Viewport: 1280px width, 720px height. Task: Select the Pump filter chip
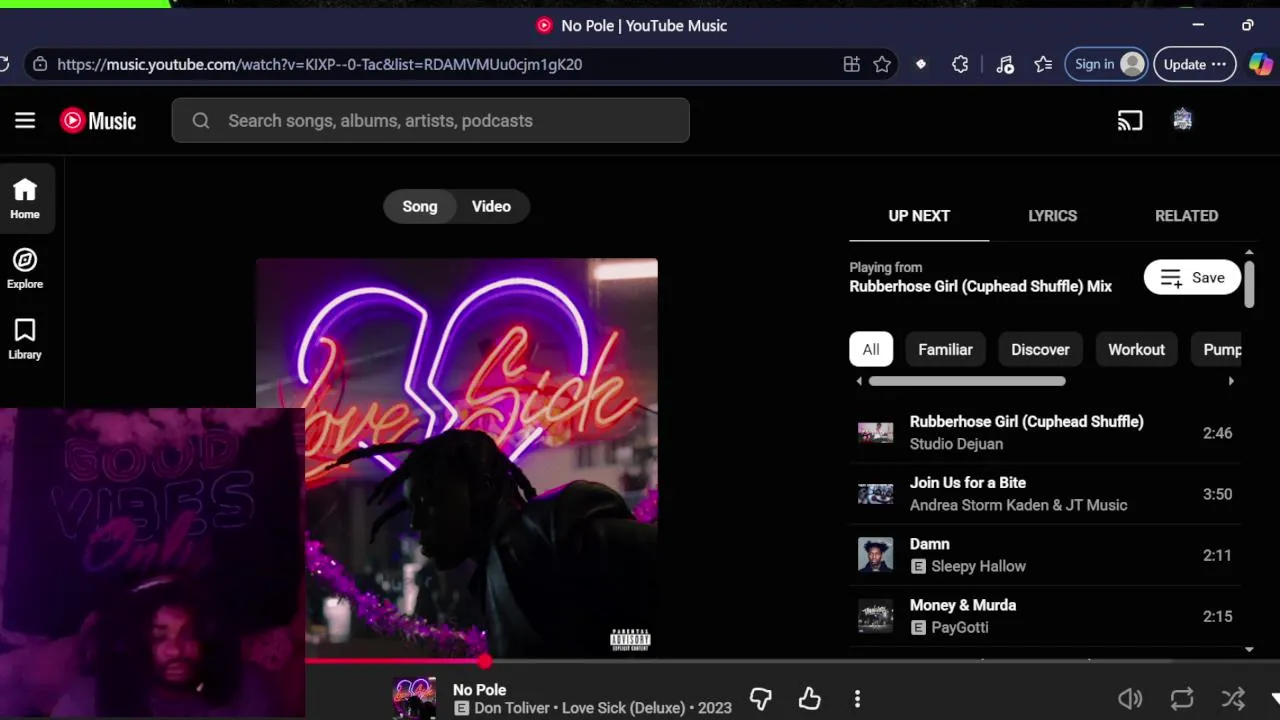pos(1218,349)
